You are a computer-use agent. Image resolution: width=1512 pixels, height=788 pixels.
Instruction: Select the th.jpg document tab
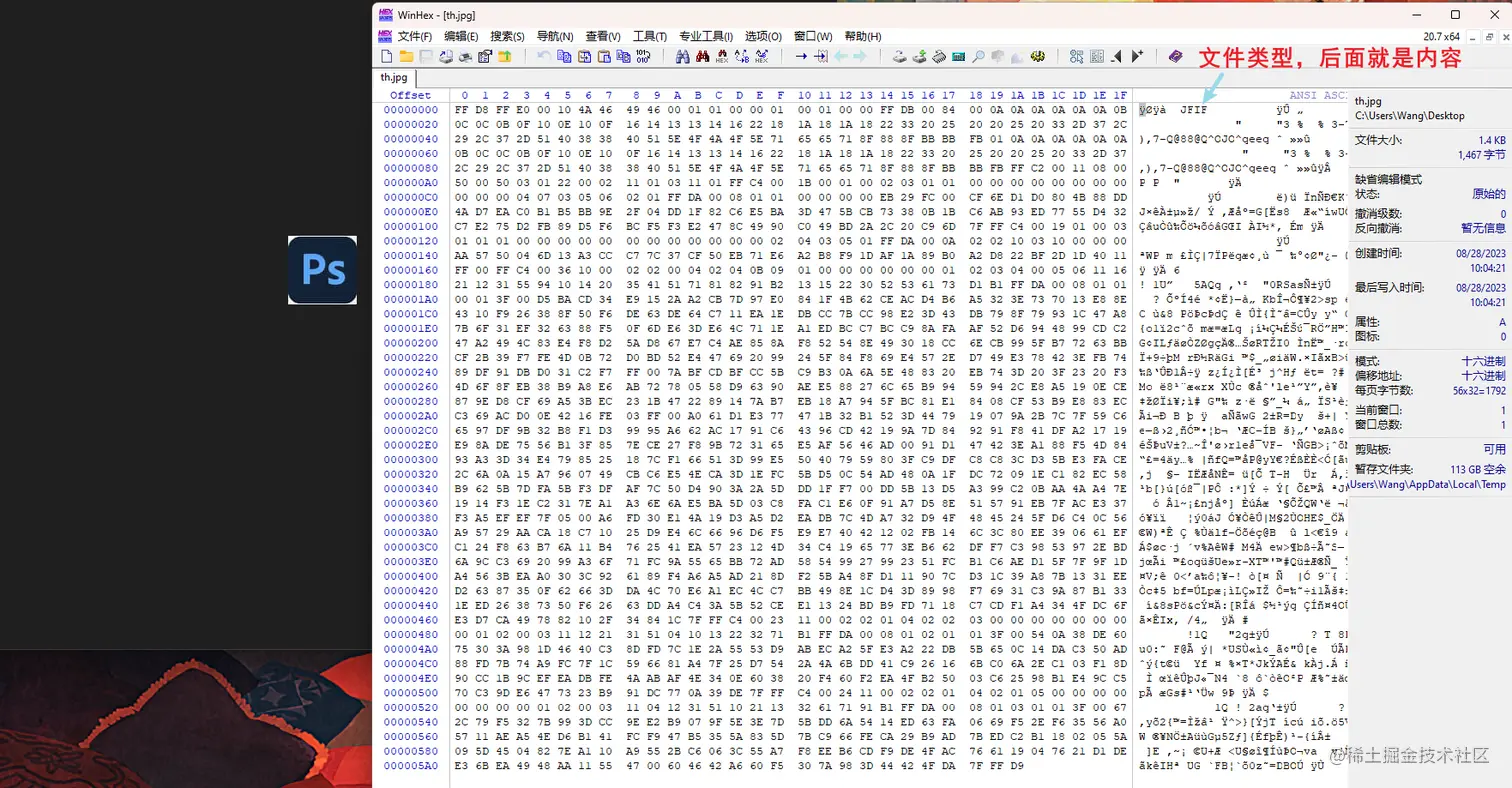394,77
